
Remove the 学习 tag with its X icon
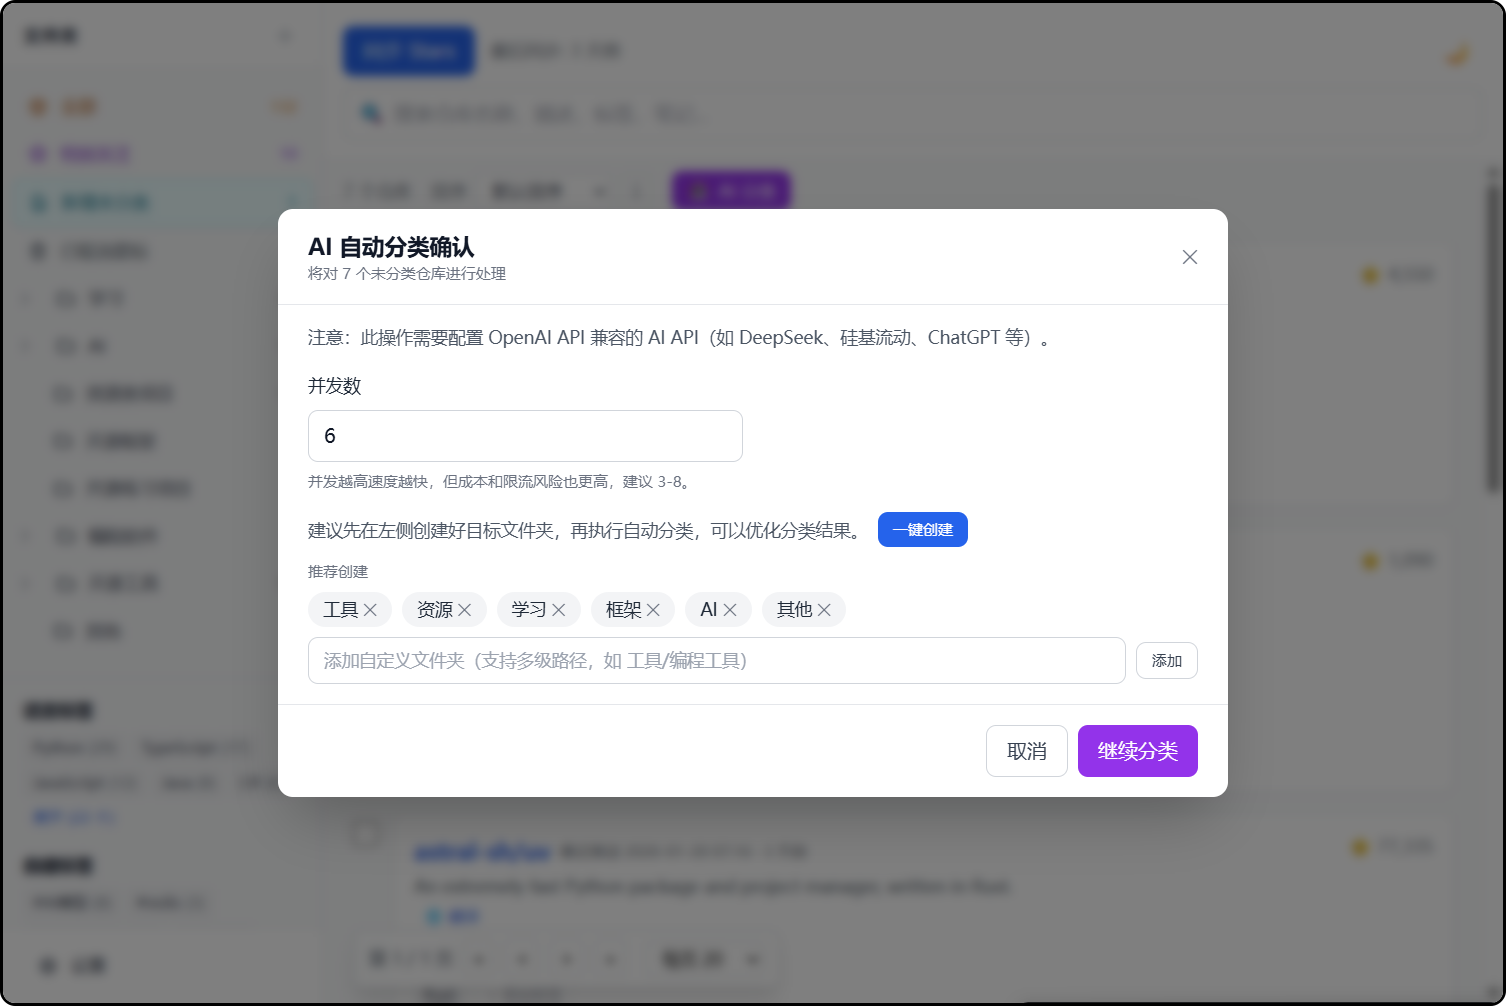pyautogui.click(x=561, y=609)
